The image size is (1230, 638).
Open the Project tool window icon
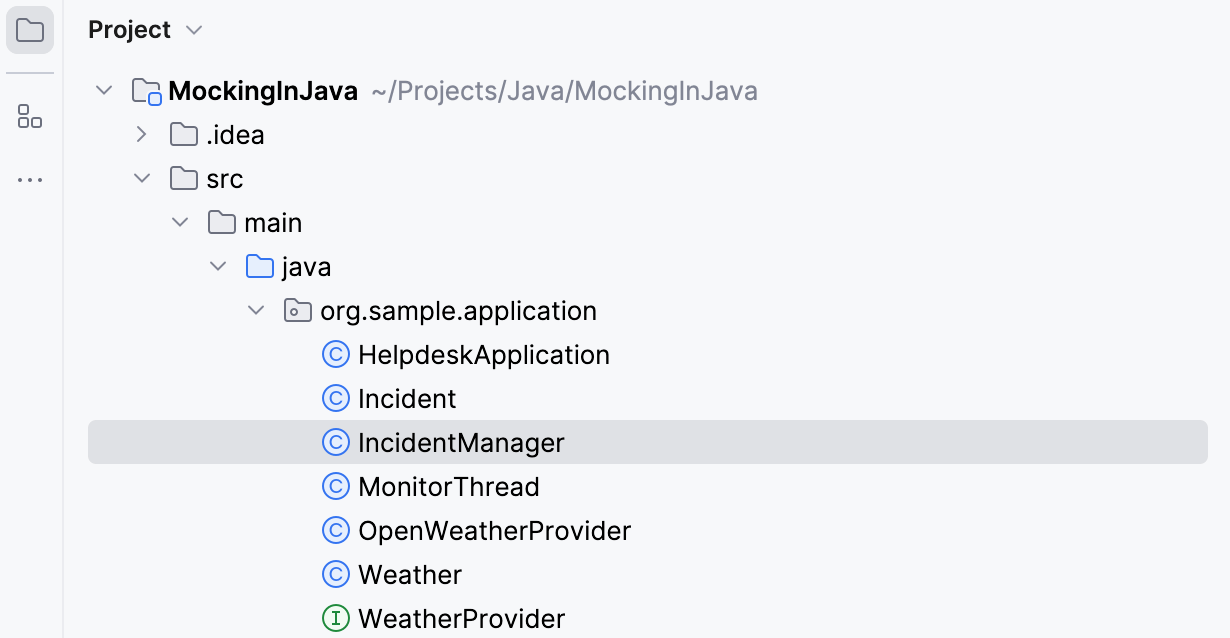click(x=30, y=30)
